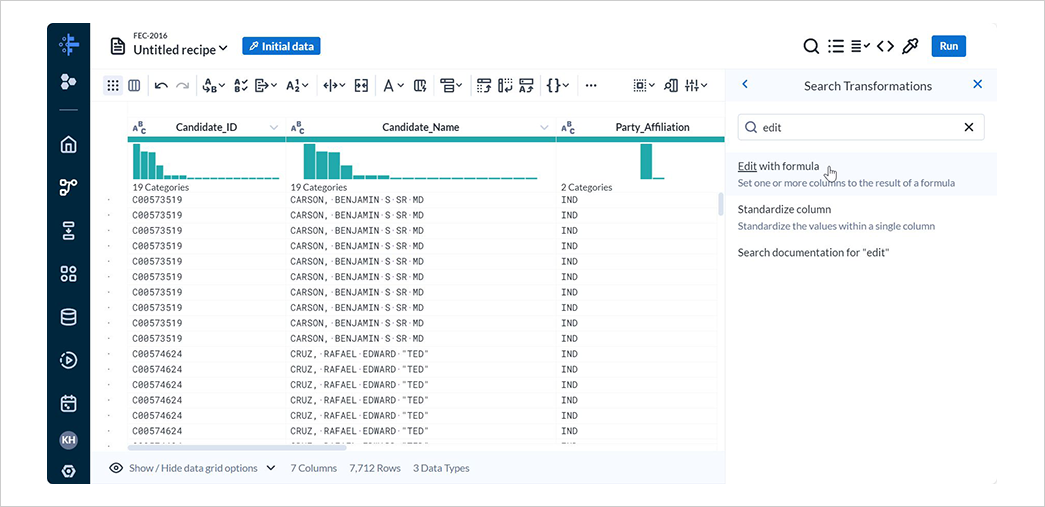This screenshot has height=507, width=1045.
Task: Open the job runs play icon in sidebar
Action: [68, 360]
